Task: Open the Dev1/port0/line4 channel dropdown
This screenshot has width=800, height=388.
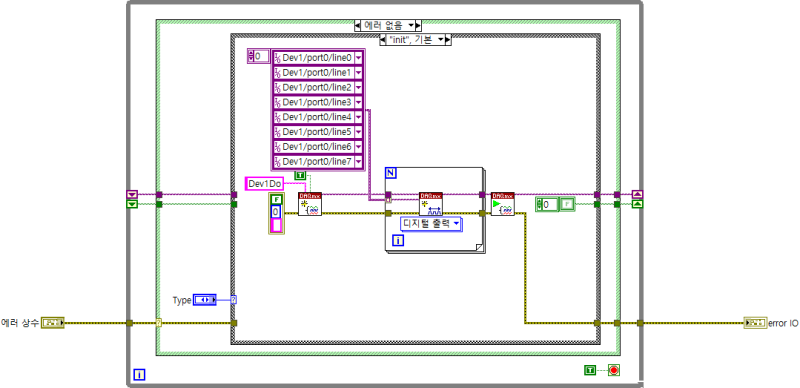Action: (x=359, y=117)
